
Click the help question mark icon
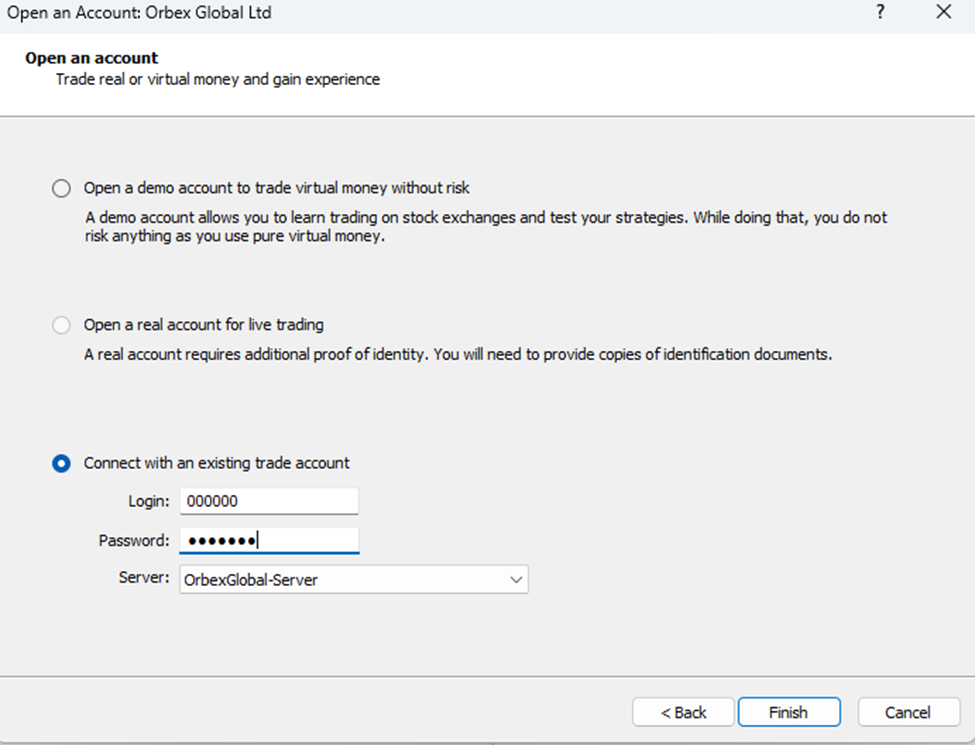click(x=880, y=12)
